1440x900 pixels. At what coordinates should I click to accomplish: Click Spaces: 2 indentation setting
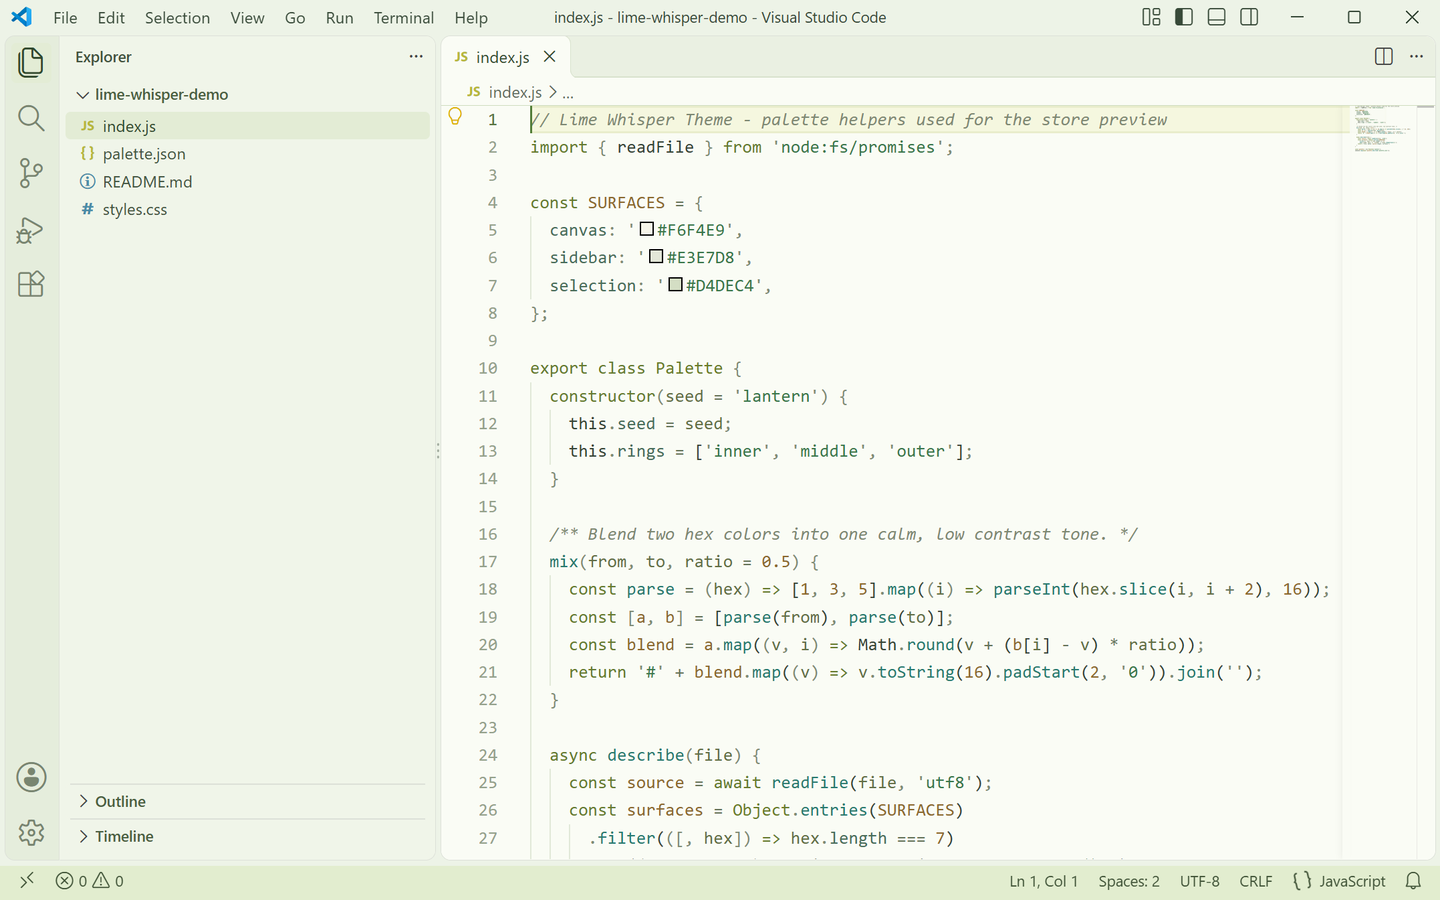point(1129,881)
